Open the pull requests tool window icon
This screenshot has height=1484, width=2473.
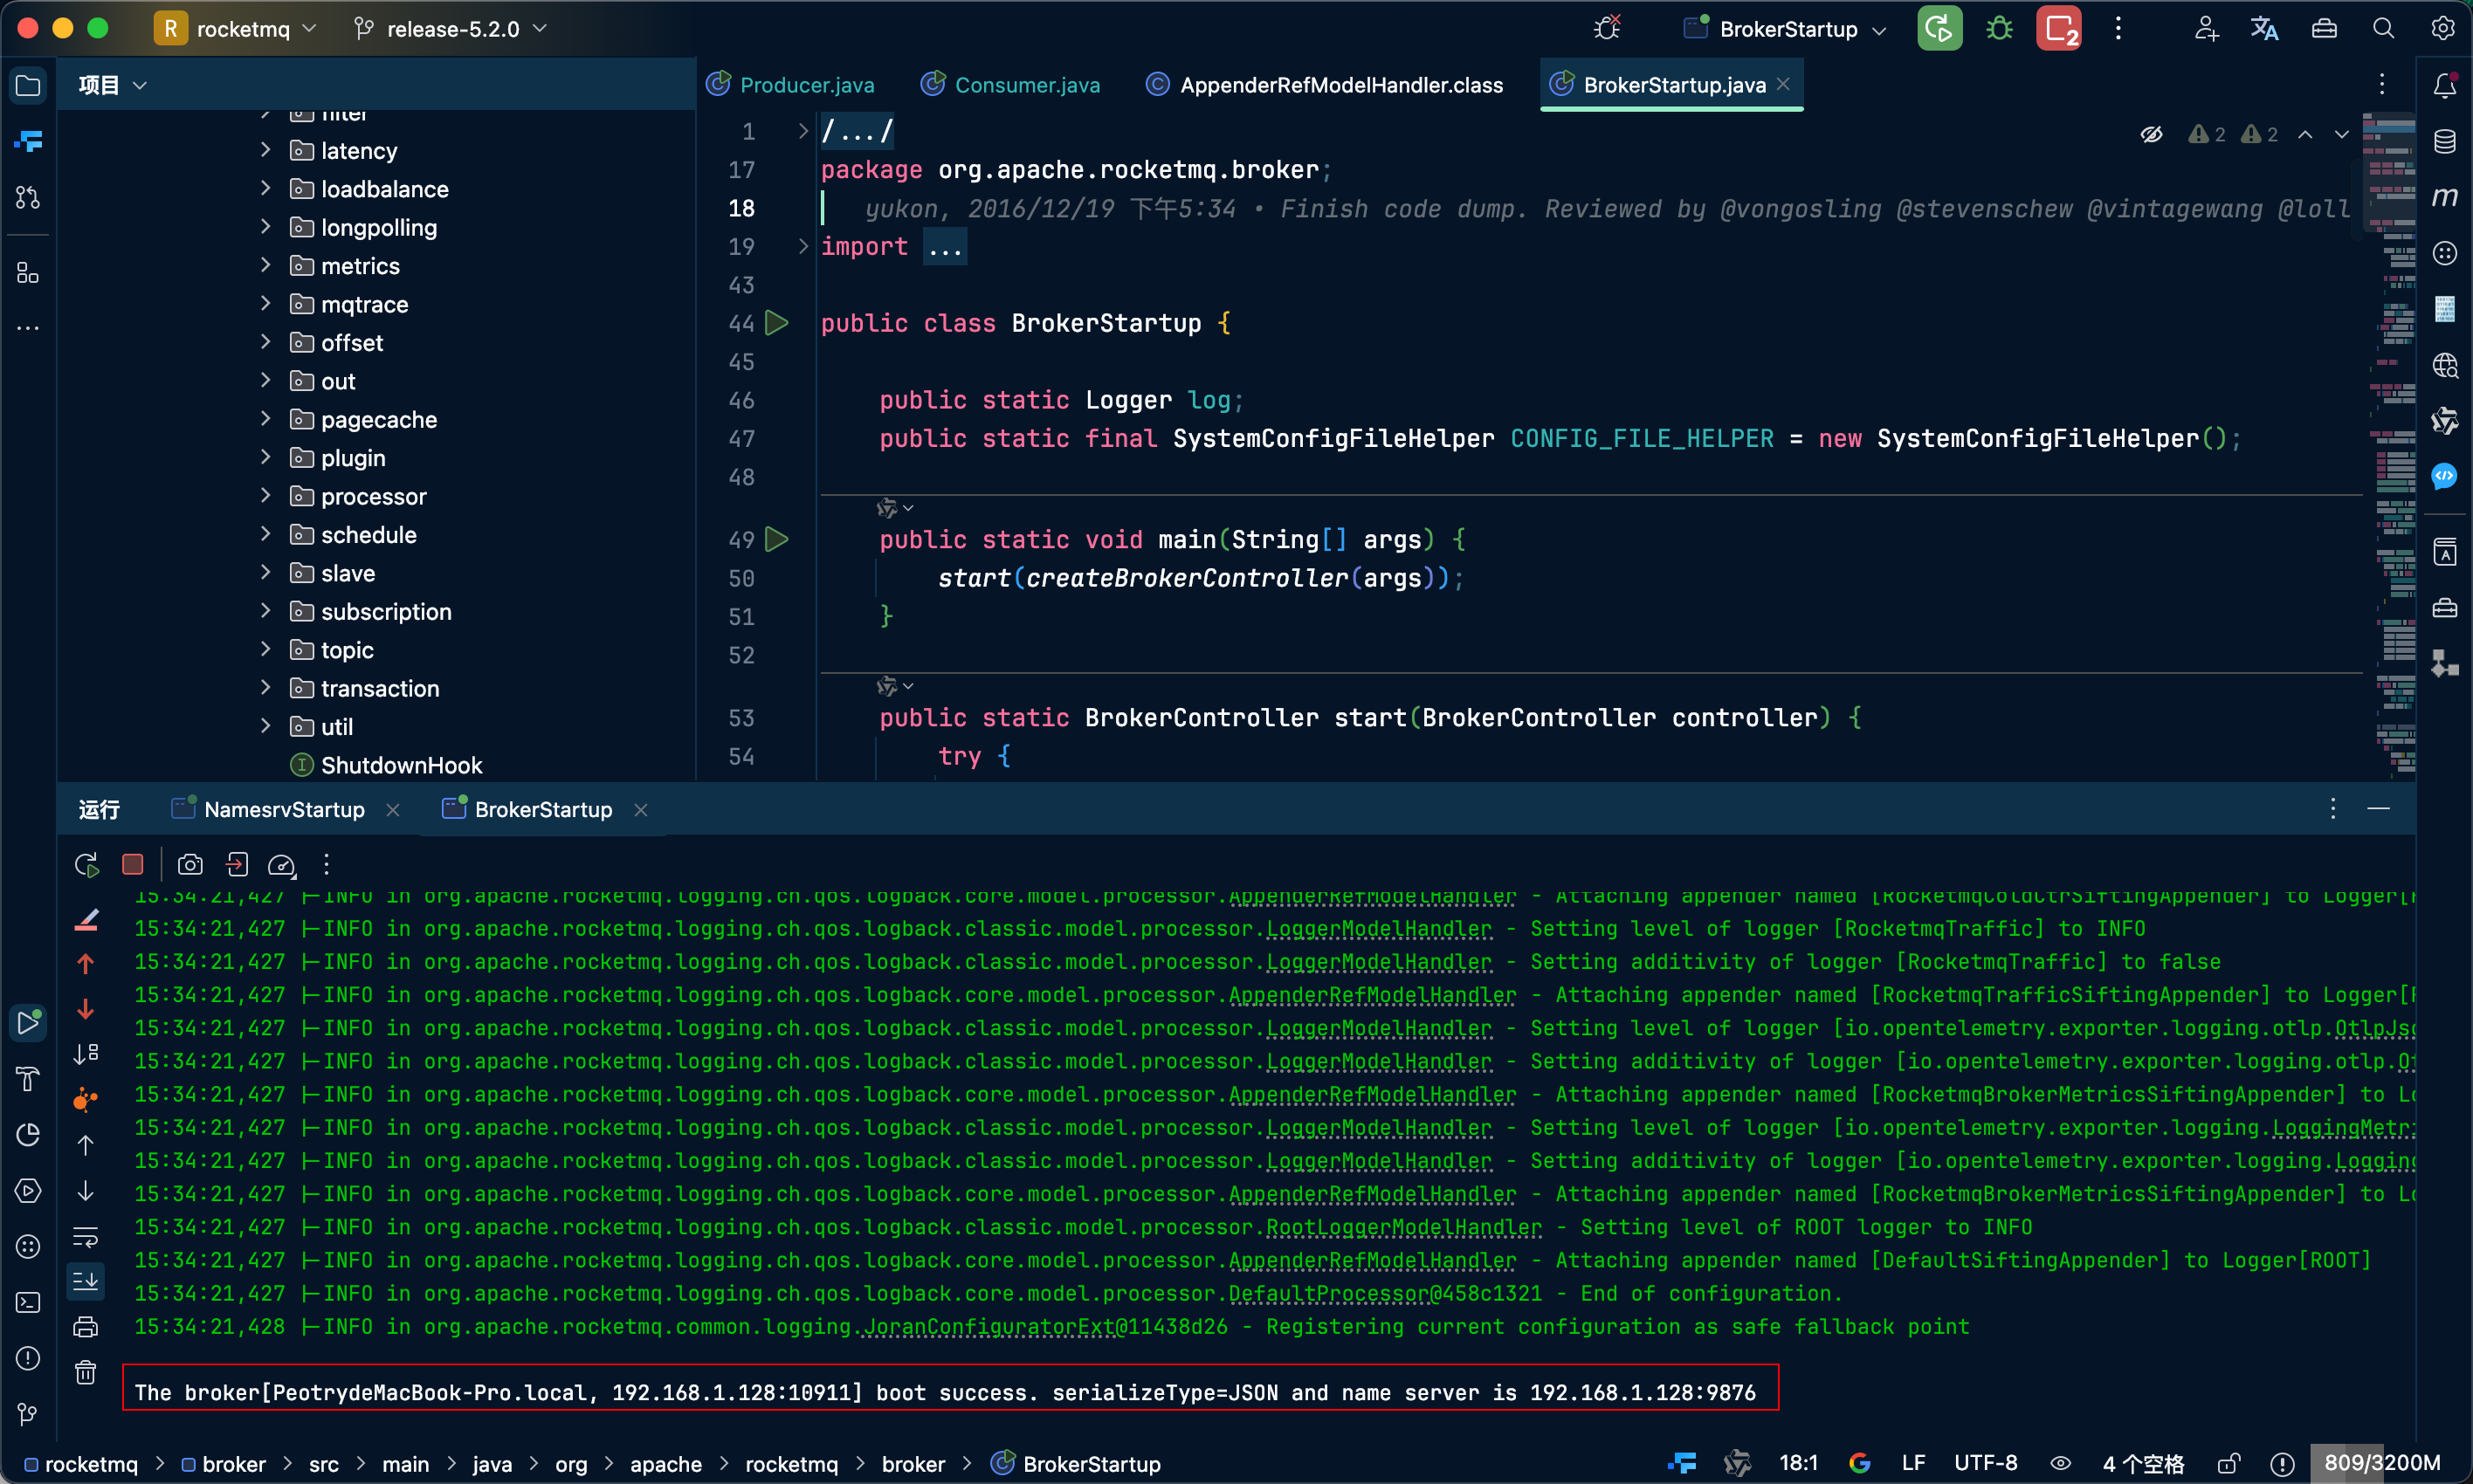[x=28, y=197]
